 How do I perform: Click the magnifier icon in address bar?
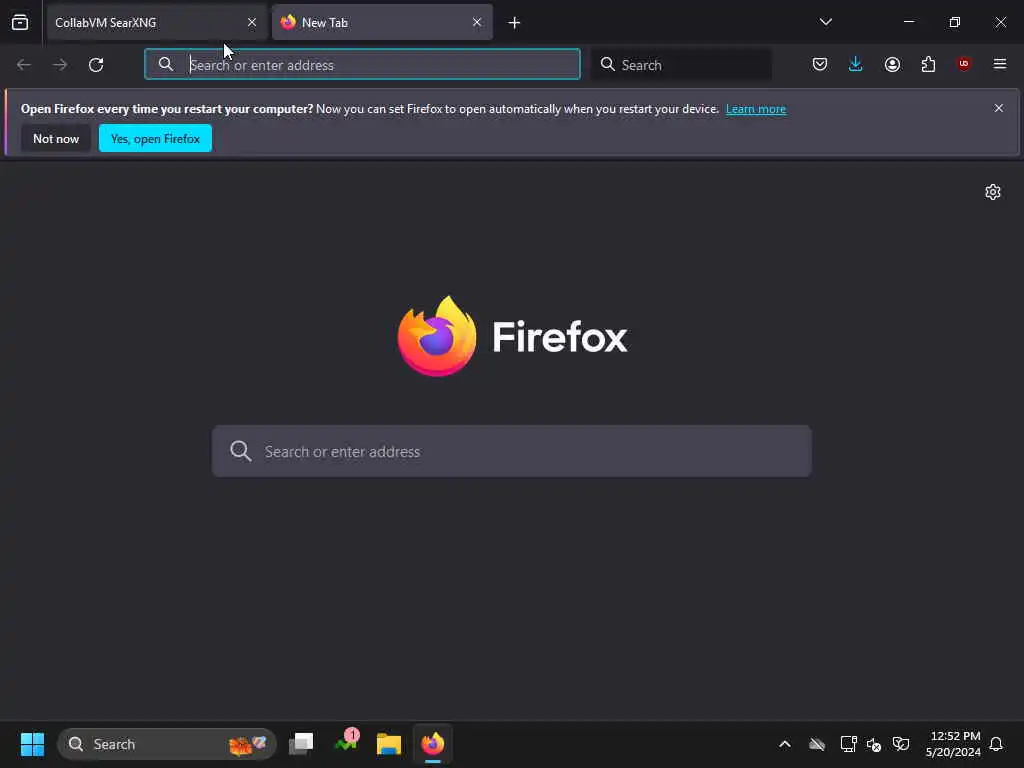[166, 64]
